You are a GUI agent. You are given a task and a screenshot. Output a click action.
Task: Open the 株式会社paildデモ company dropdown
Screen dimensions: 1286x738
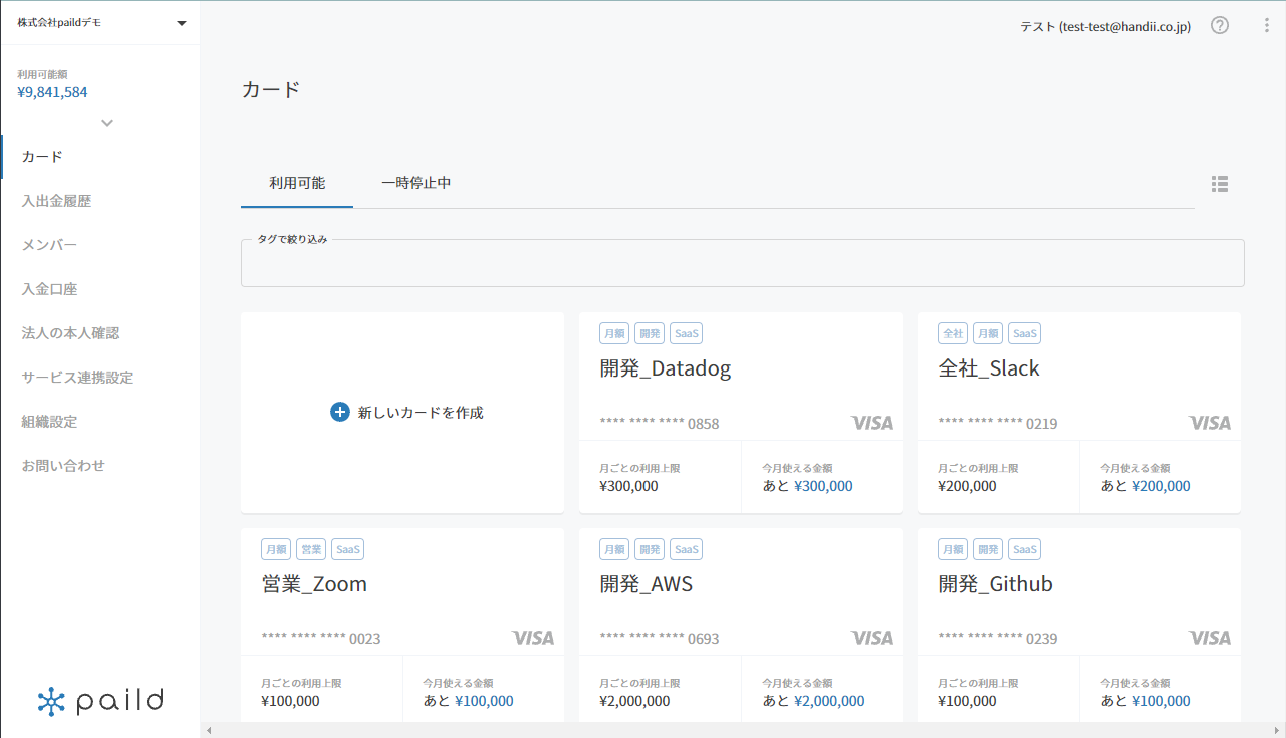(x=100, y=22)
